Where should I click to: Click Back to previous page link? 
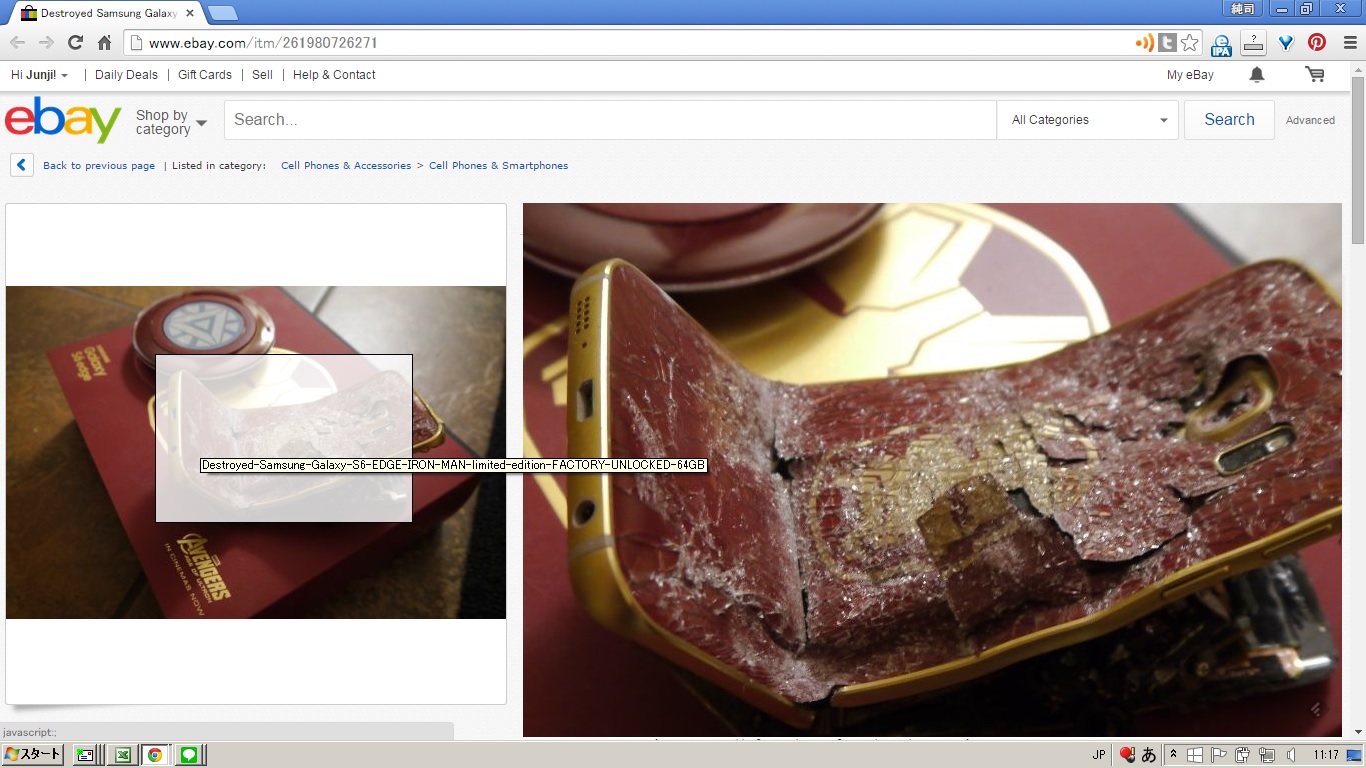click(99, 166)
